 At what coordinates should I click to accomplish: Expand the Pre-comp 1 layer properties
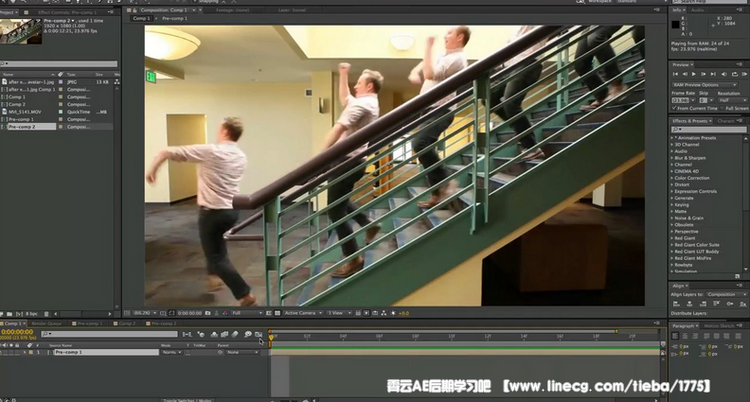pos(25,352)
